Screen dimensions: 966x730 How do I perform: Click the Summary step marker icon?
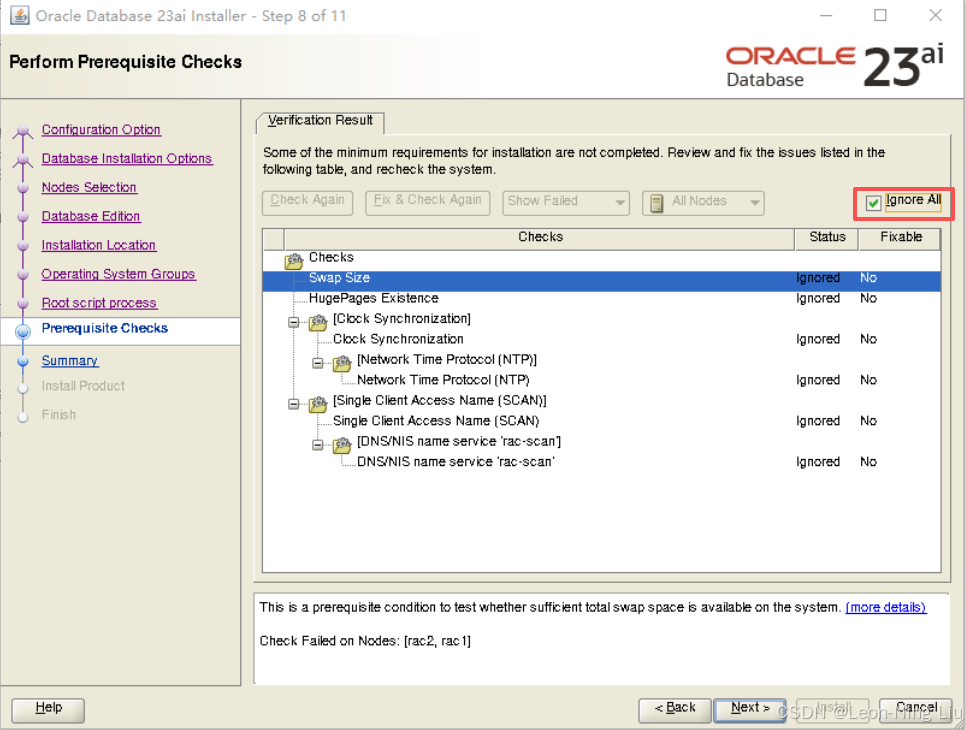(23, 362)
